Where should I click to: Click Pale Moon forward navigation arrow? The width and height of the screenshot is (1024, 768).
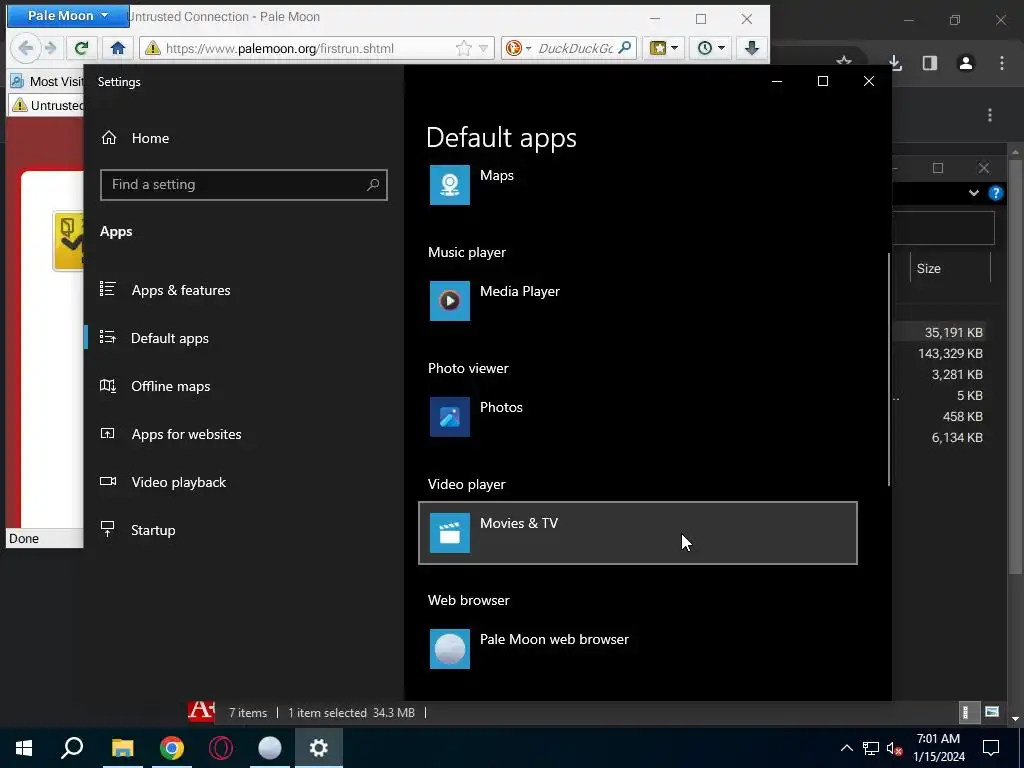click(51, 48)
